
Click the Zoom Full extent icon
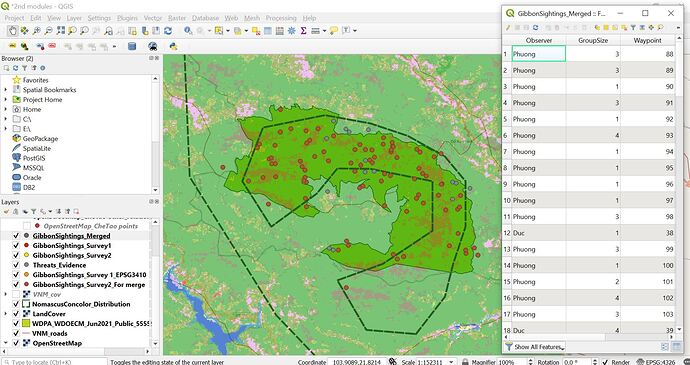[60, 31]
